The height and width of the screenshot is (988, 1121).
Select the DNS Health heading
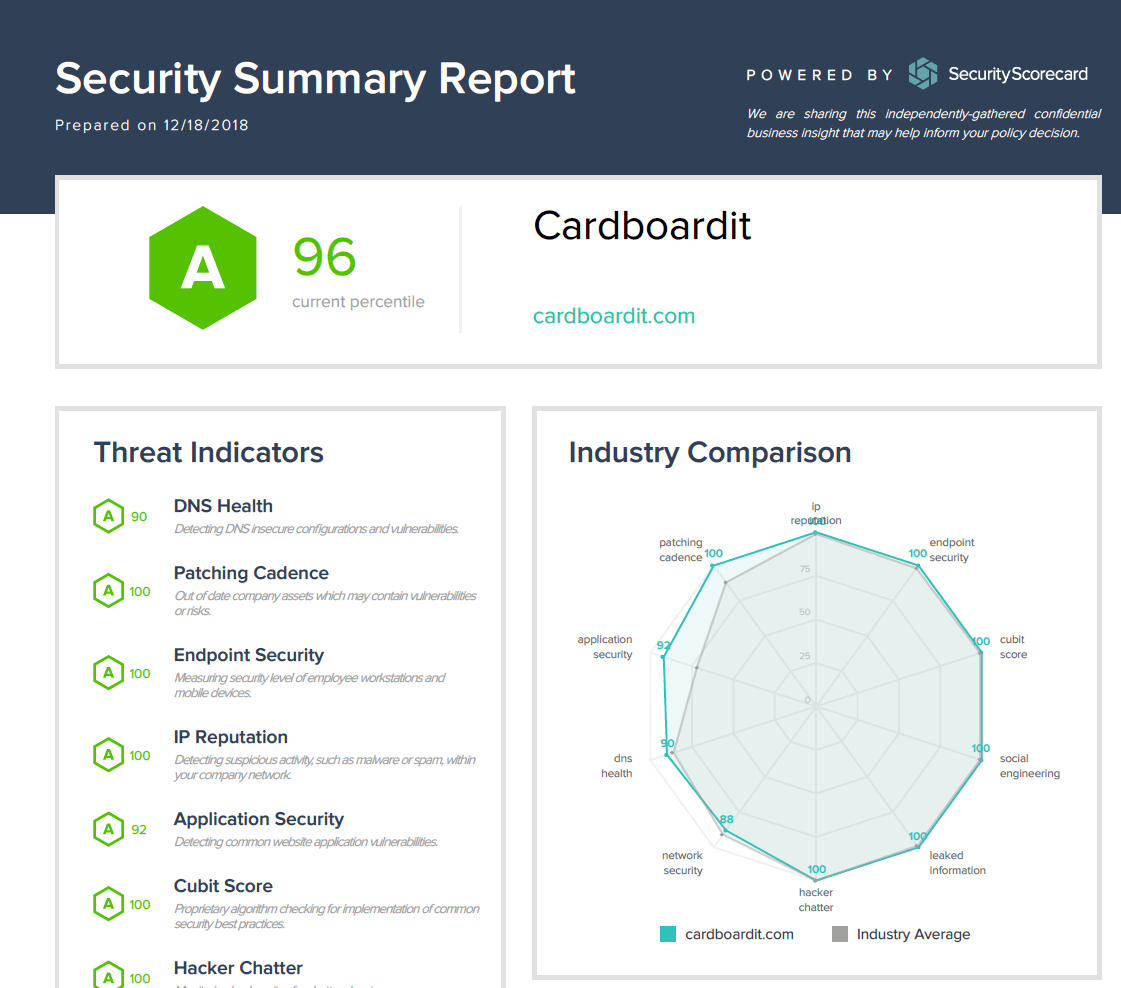[223, 506]
